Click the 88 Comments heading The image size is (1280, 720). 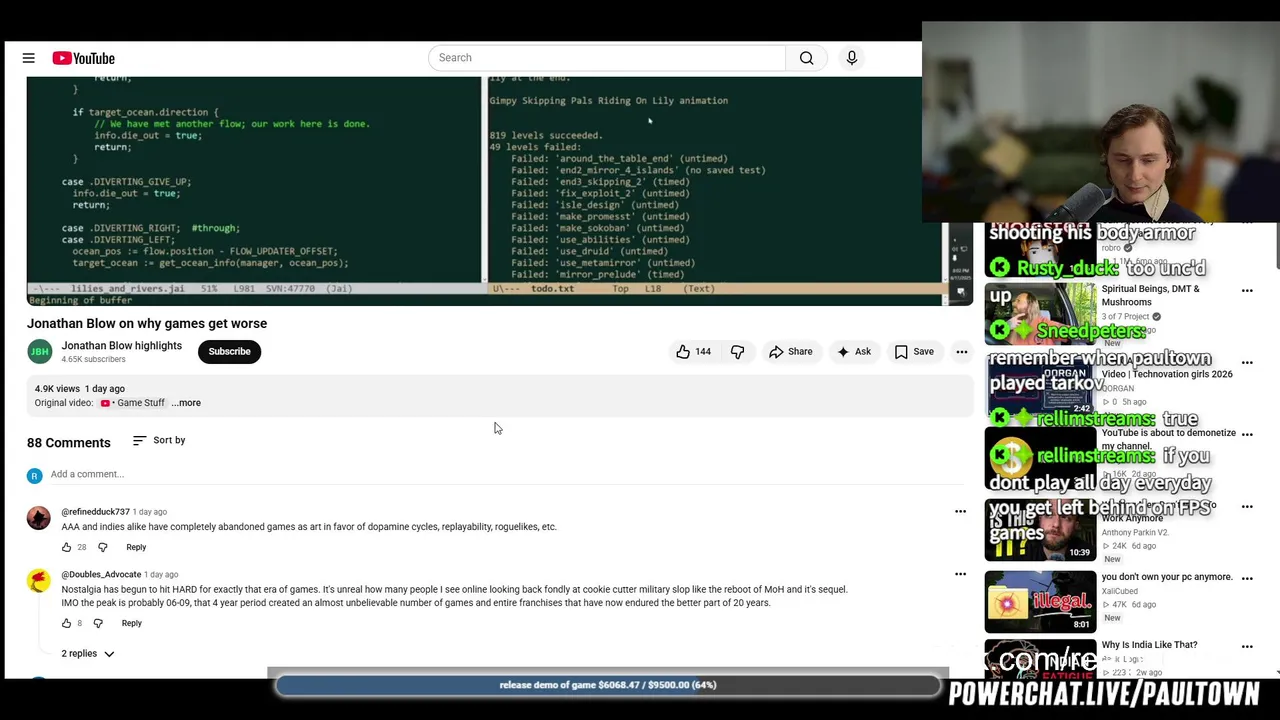[69, 443]
